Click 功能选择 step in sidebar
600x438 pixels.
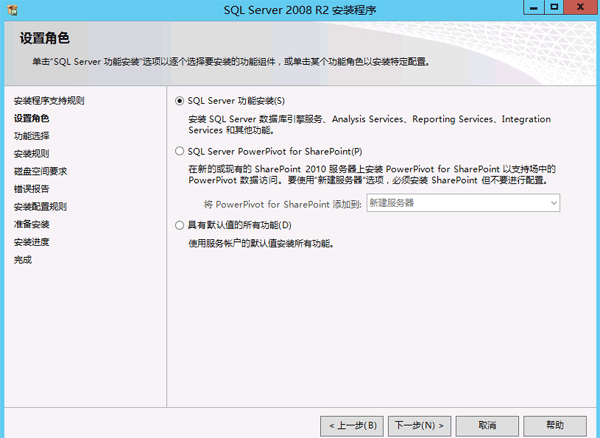tap(31, 136)
